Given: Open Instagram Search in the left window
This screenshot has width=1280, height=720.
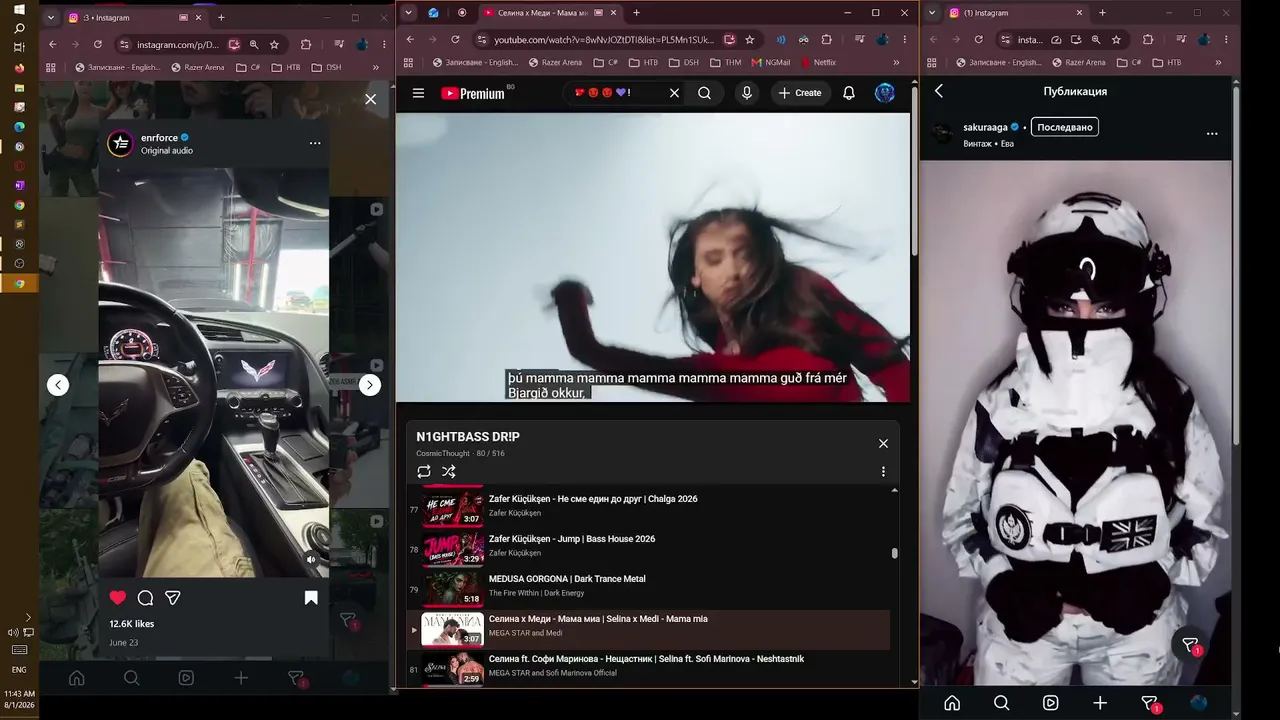Looking at the screenshot, I should 131,678.
